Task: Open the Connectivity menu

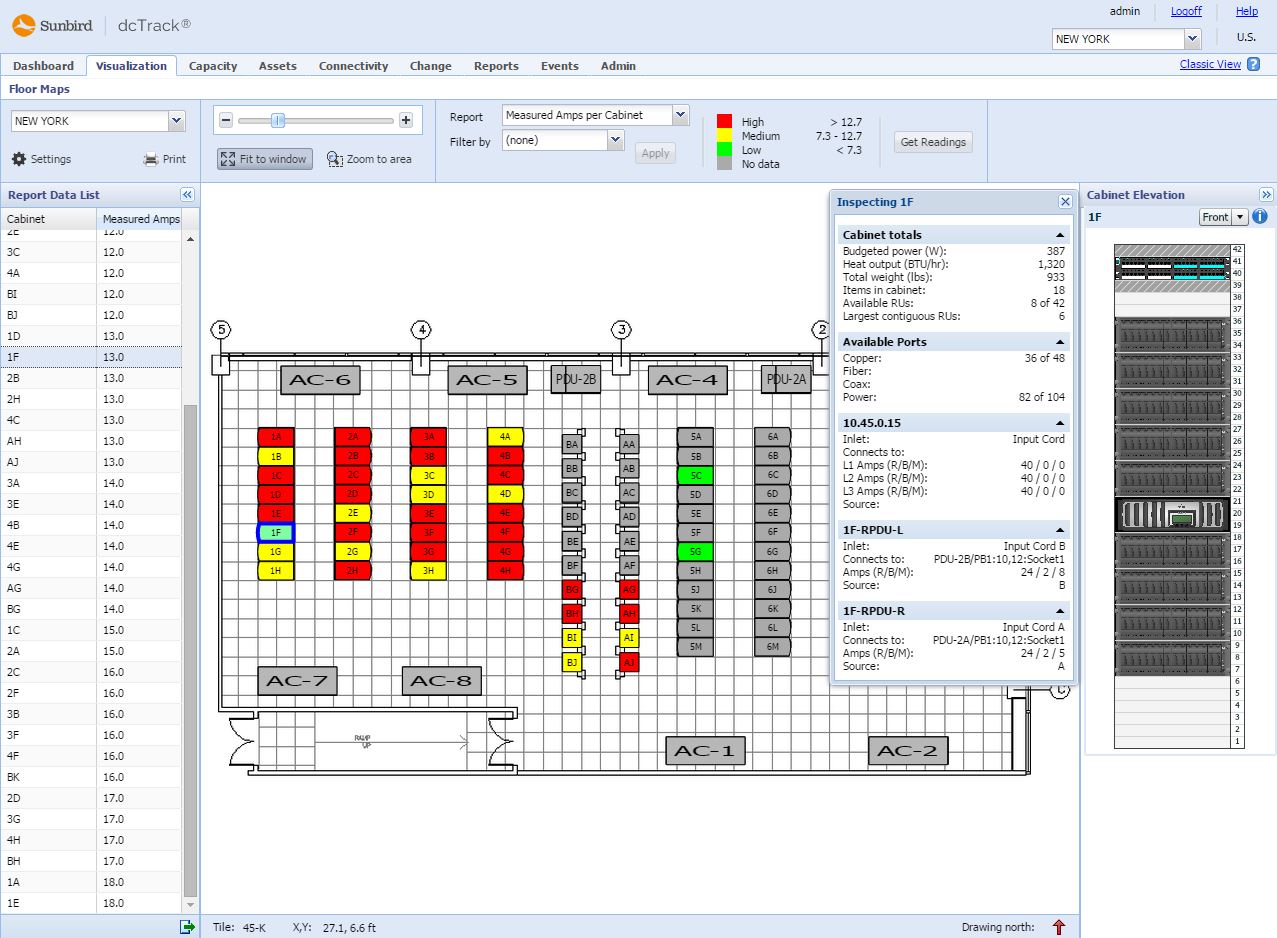Action: (353, 66)
